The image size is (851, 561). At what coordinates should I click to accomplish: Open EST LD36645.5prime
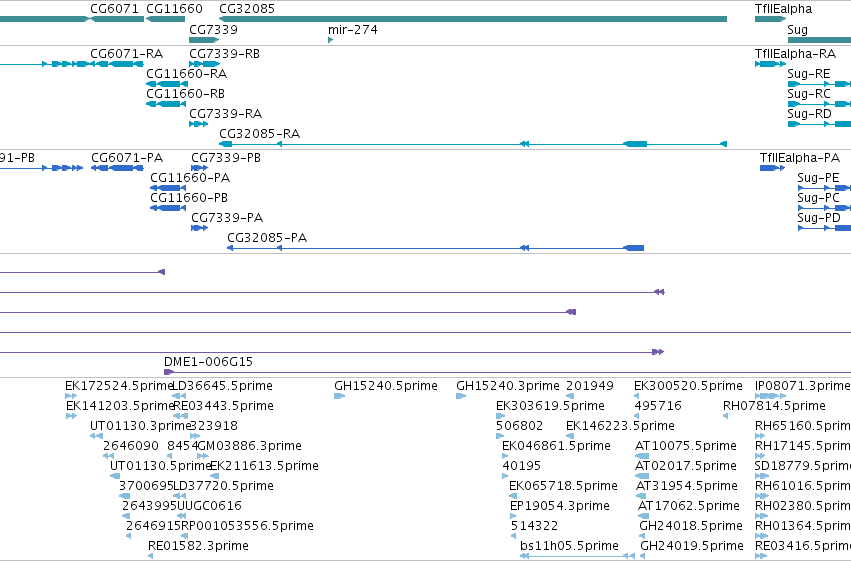222,386
